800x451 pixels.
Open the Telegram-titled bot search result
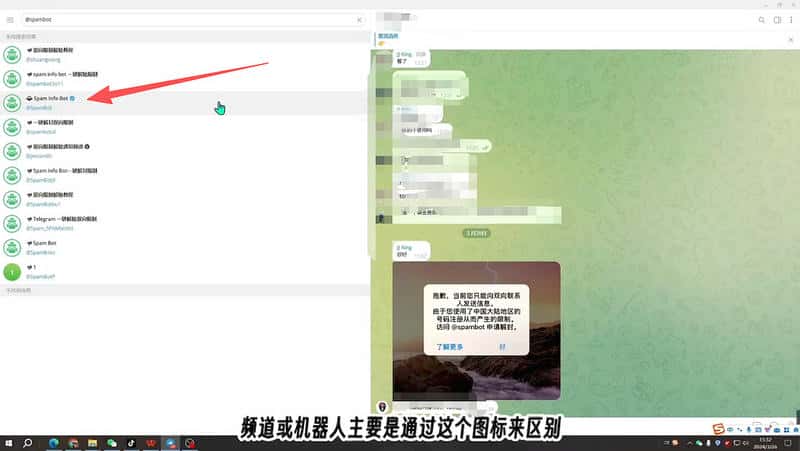185,223
